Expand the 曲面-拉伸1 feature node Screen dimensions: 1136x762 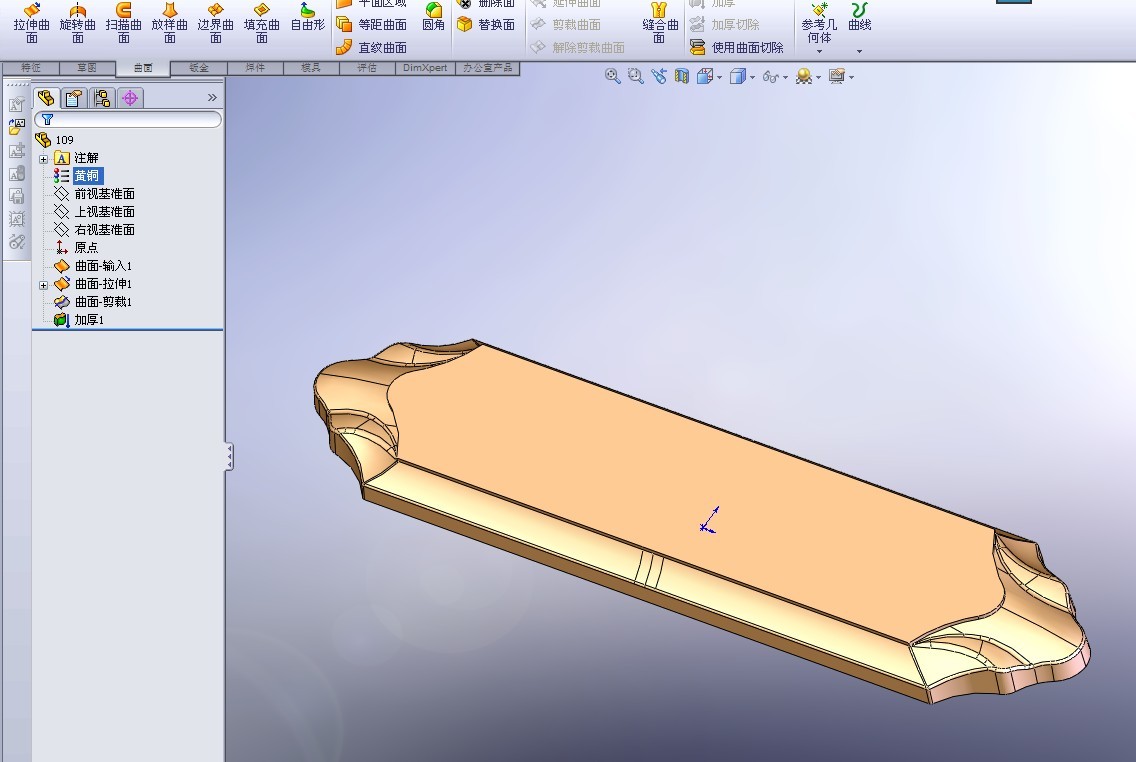[43, 285]
